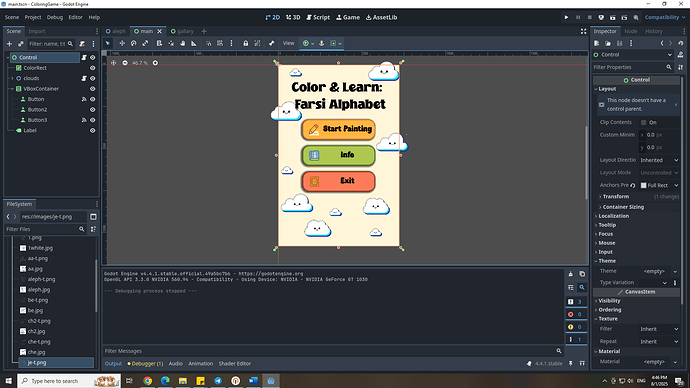
Task: Open the Debug menu
Action: point(55,18)
